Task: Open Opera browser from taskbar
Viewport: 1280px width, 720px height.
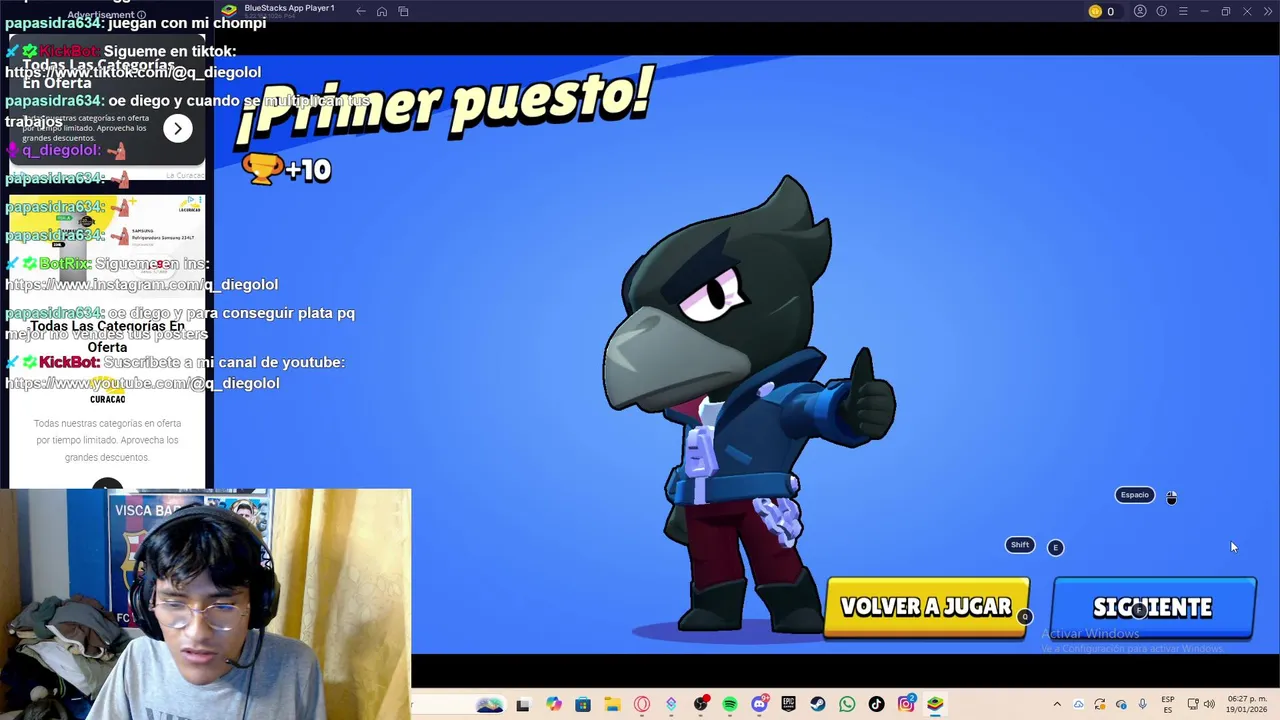Action: (642, 705)
